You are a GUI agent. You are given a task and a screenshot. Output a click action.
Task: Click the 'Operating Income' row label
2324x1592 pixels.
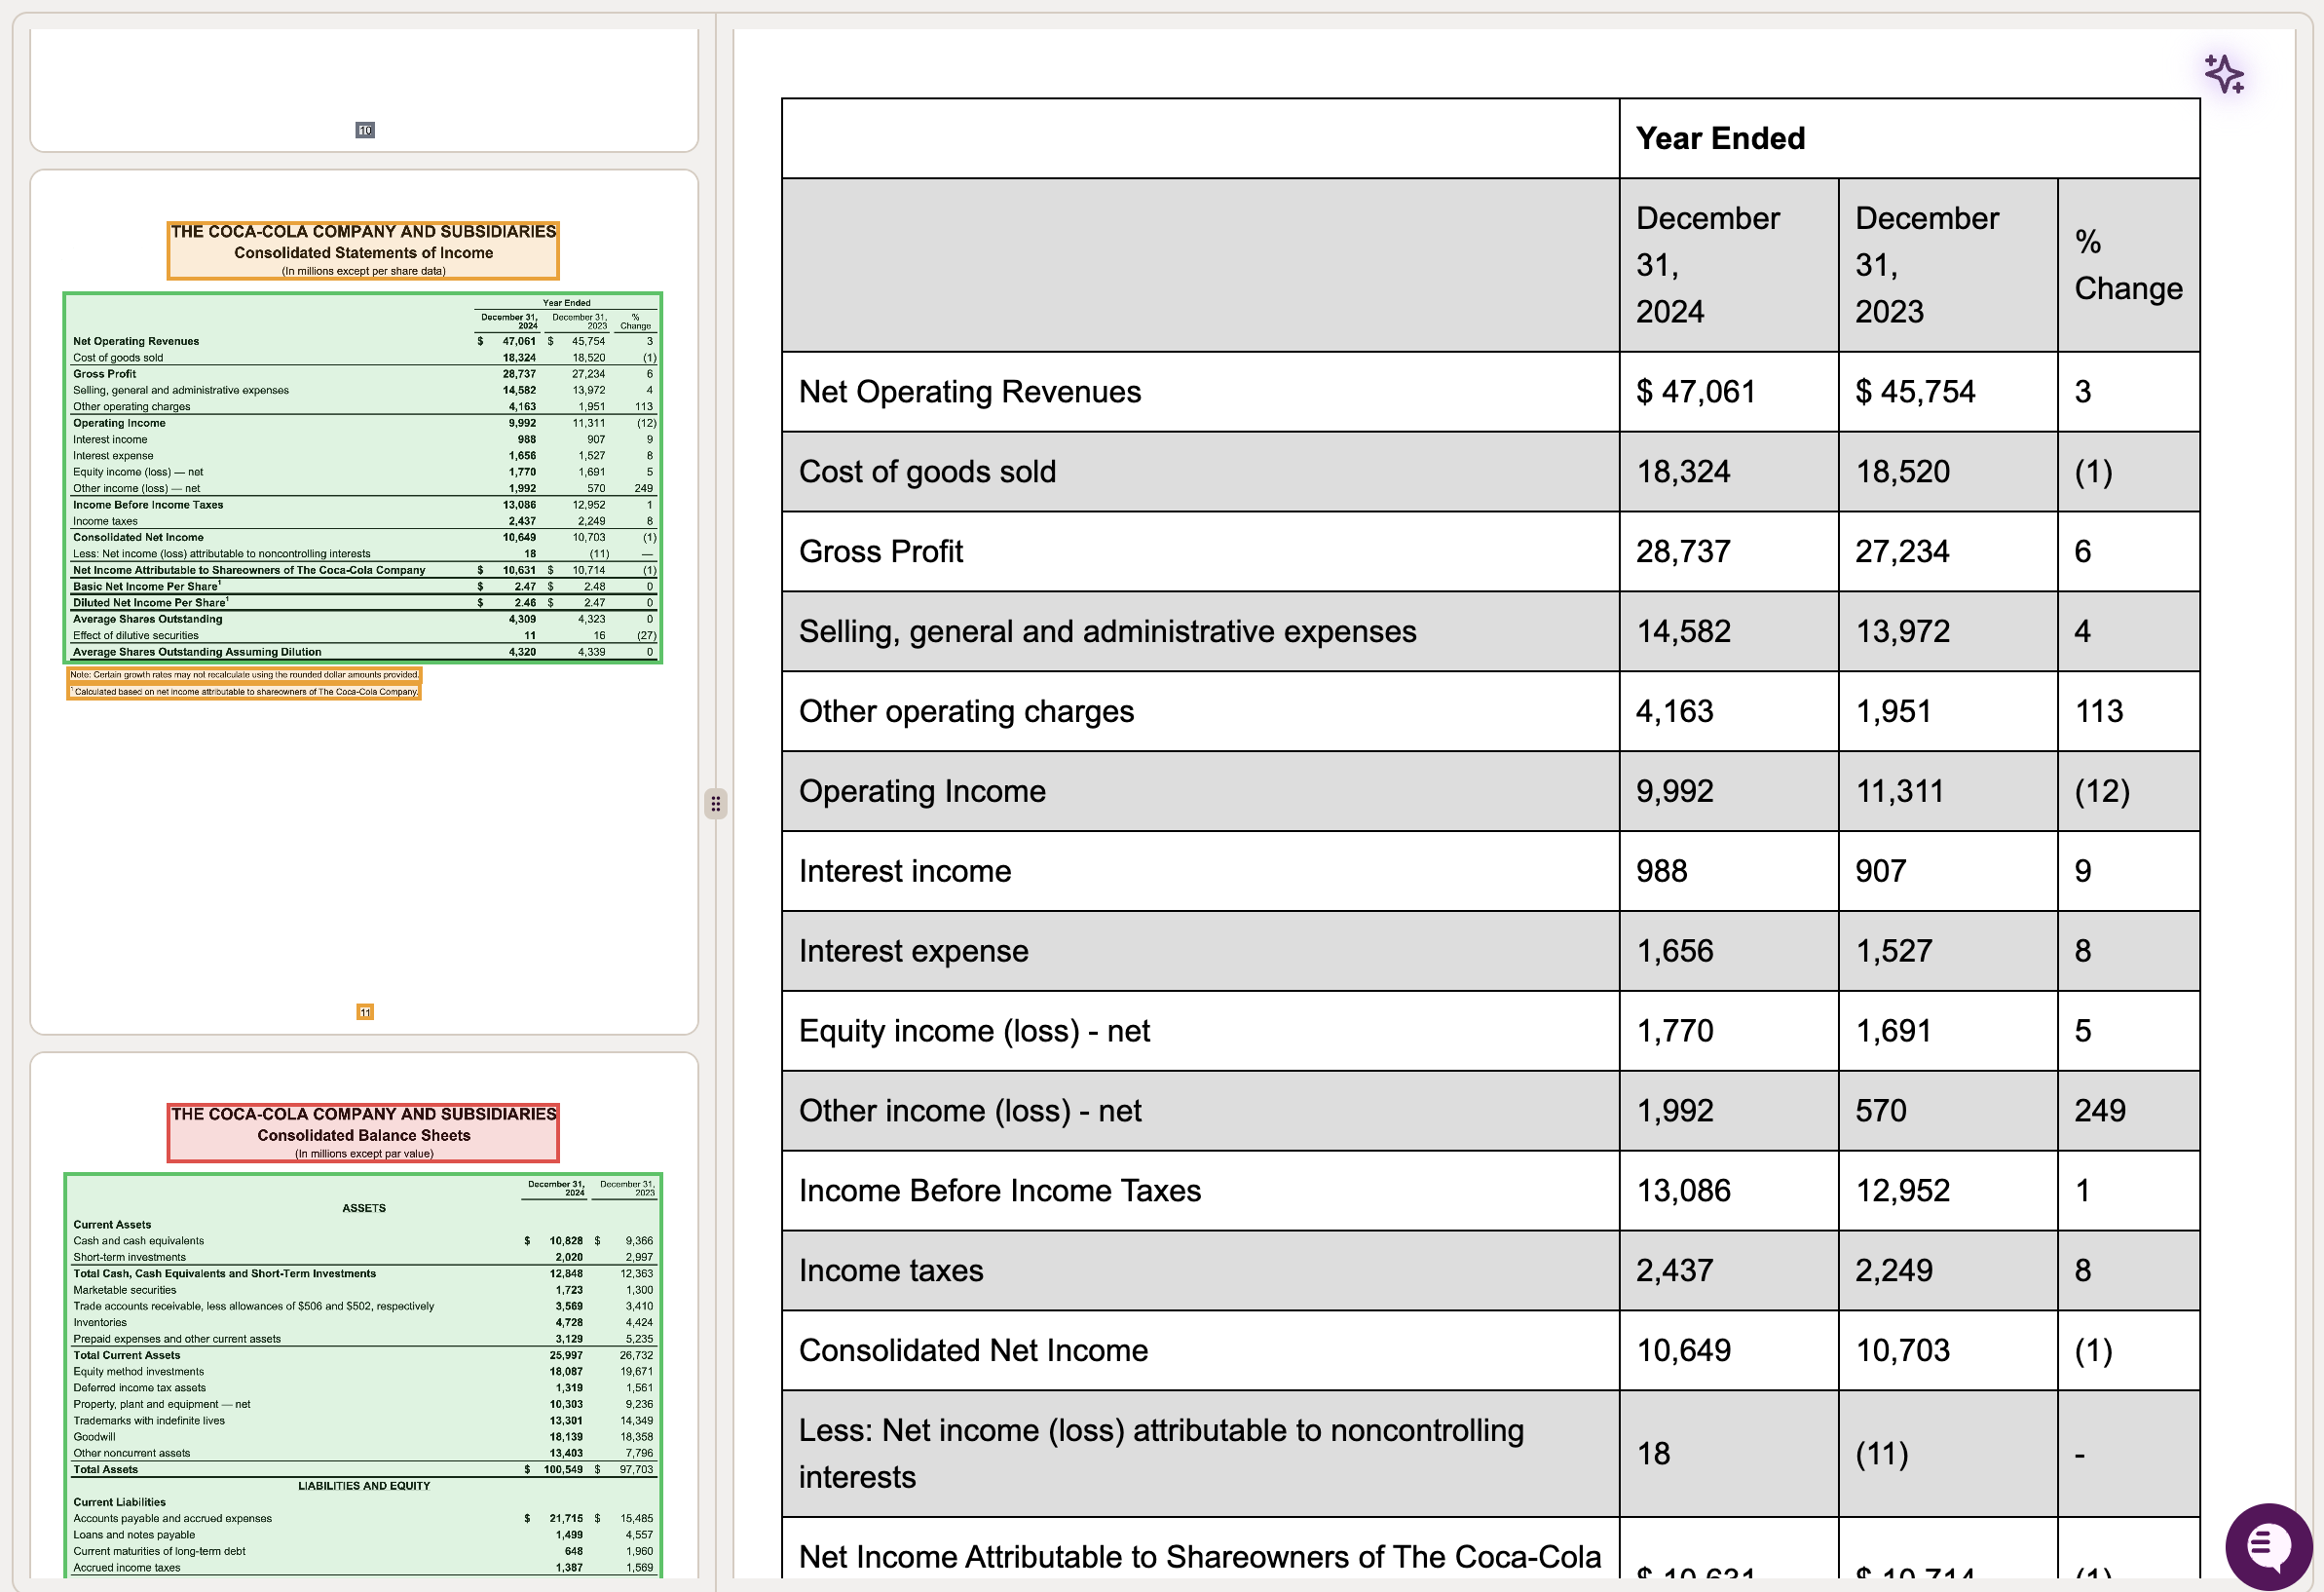point(1200,792)
